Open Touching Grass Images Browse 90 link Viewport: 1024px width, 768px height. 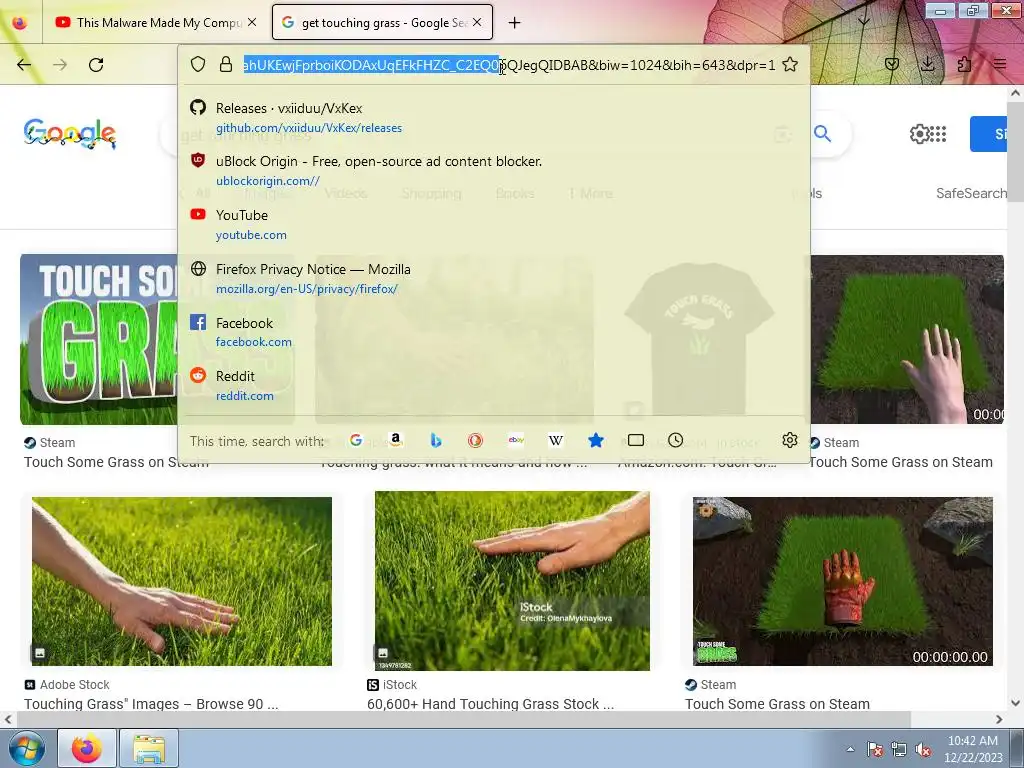pyautogui.click(x=152, y=704)
